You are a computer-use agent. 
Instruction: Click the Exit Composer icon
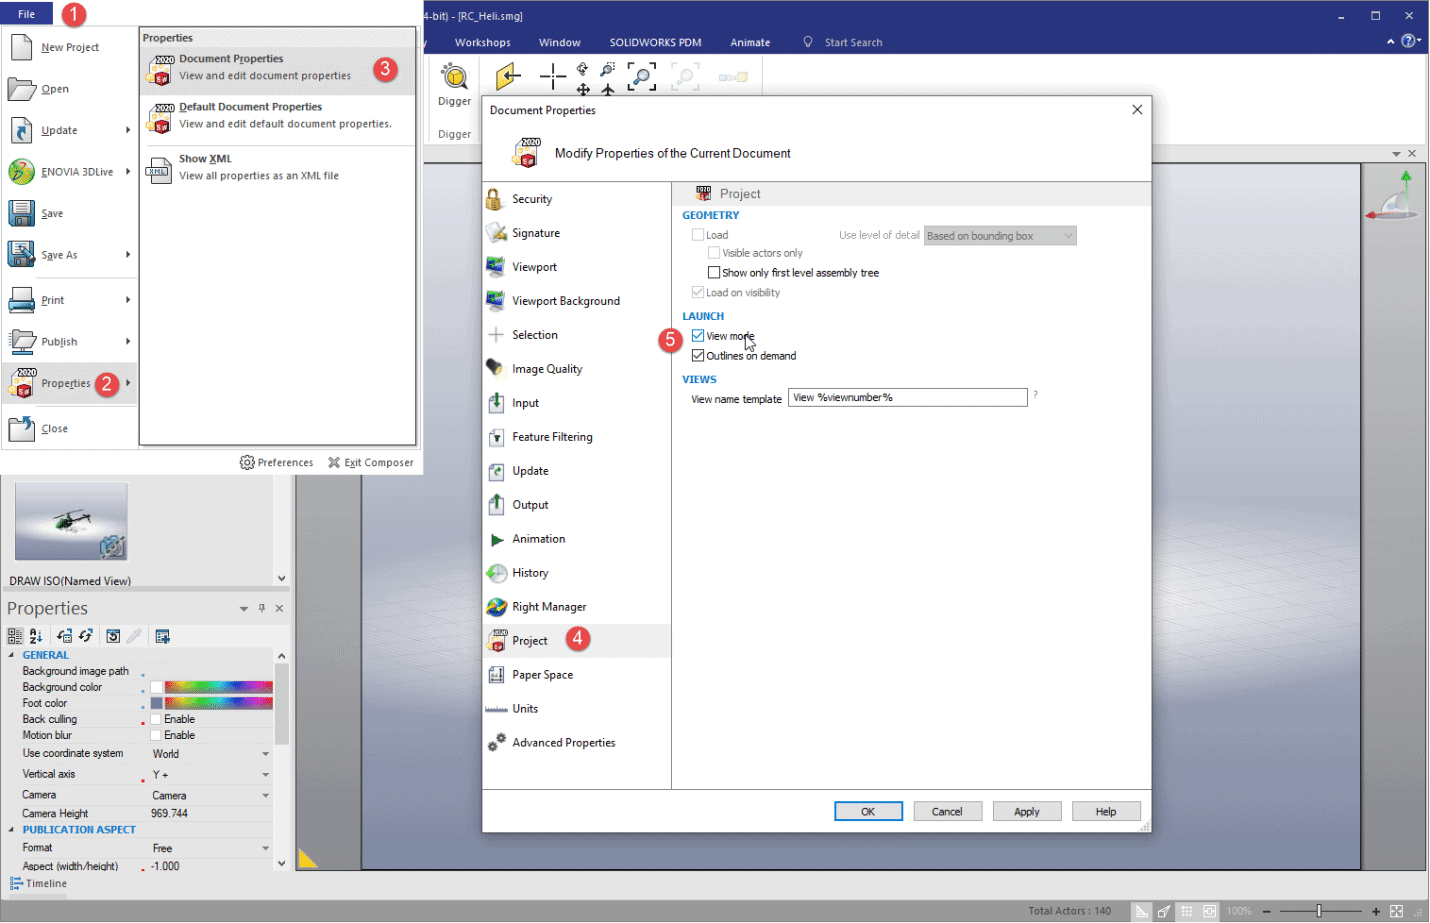point(334,463)
